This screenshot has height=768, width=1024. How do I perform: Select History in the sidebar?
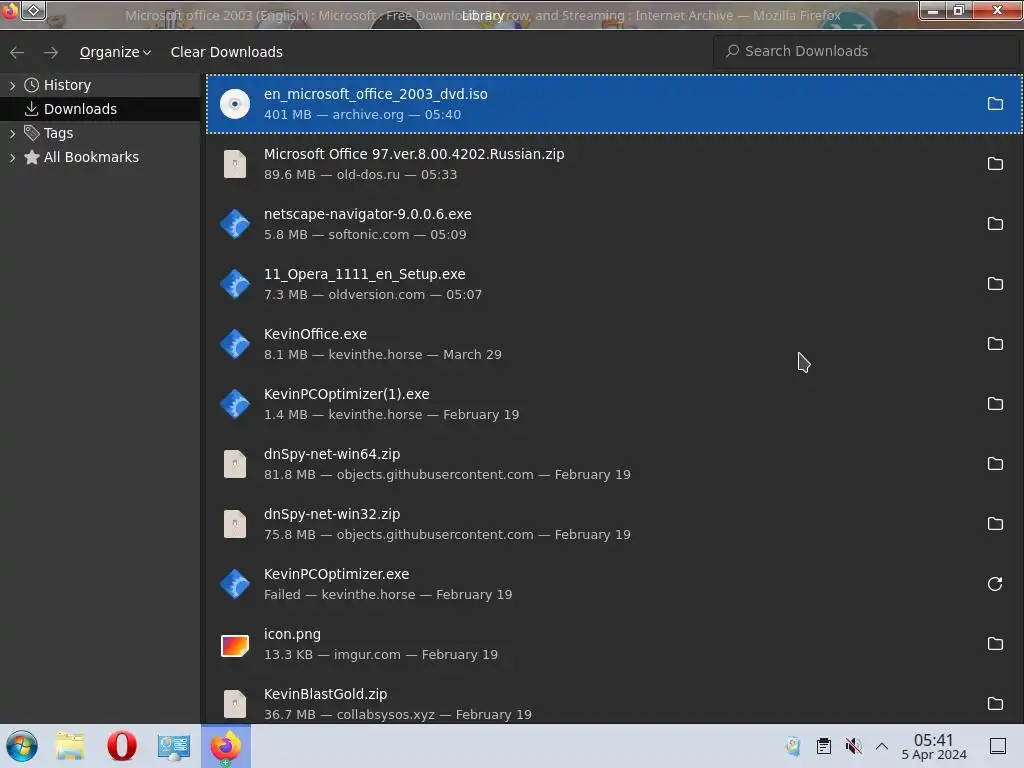[67, 86]
